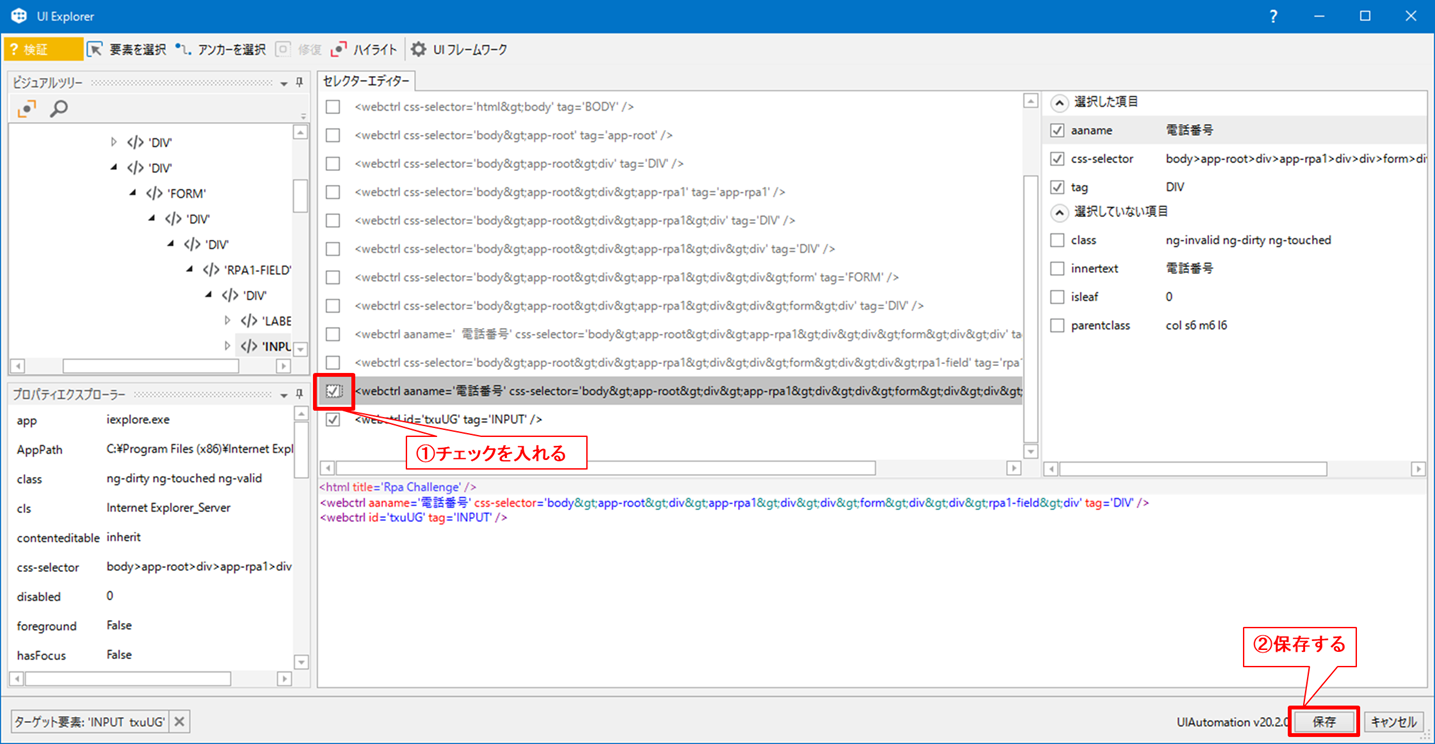The height and width of the screenshot is (744, 1435).
Task: Check the parentclass attribute checkbox
Action: click(x=1057, y=325)
